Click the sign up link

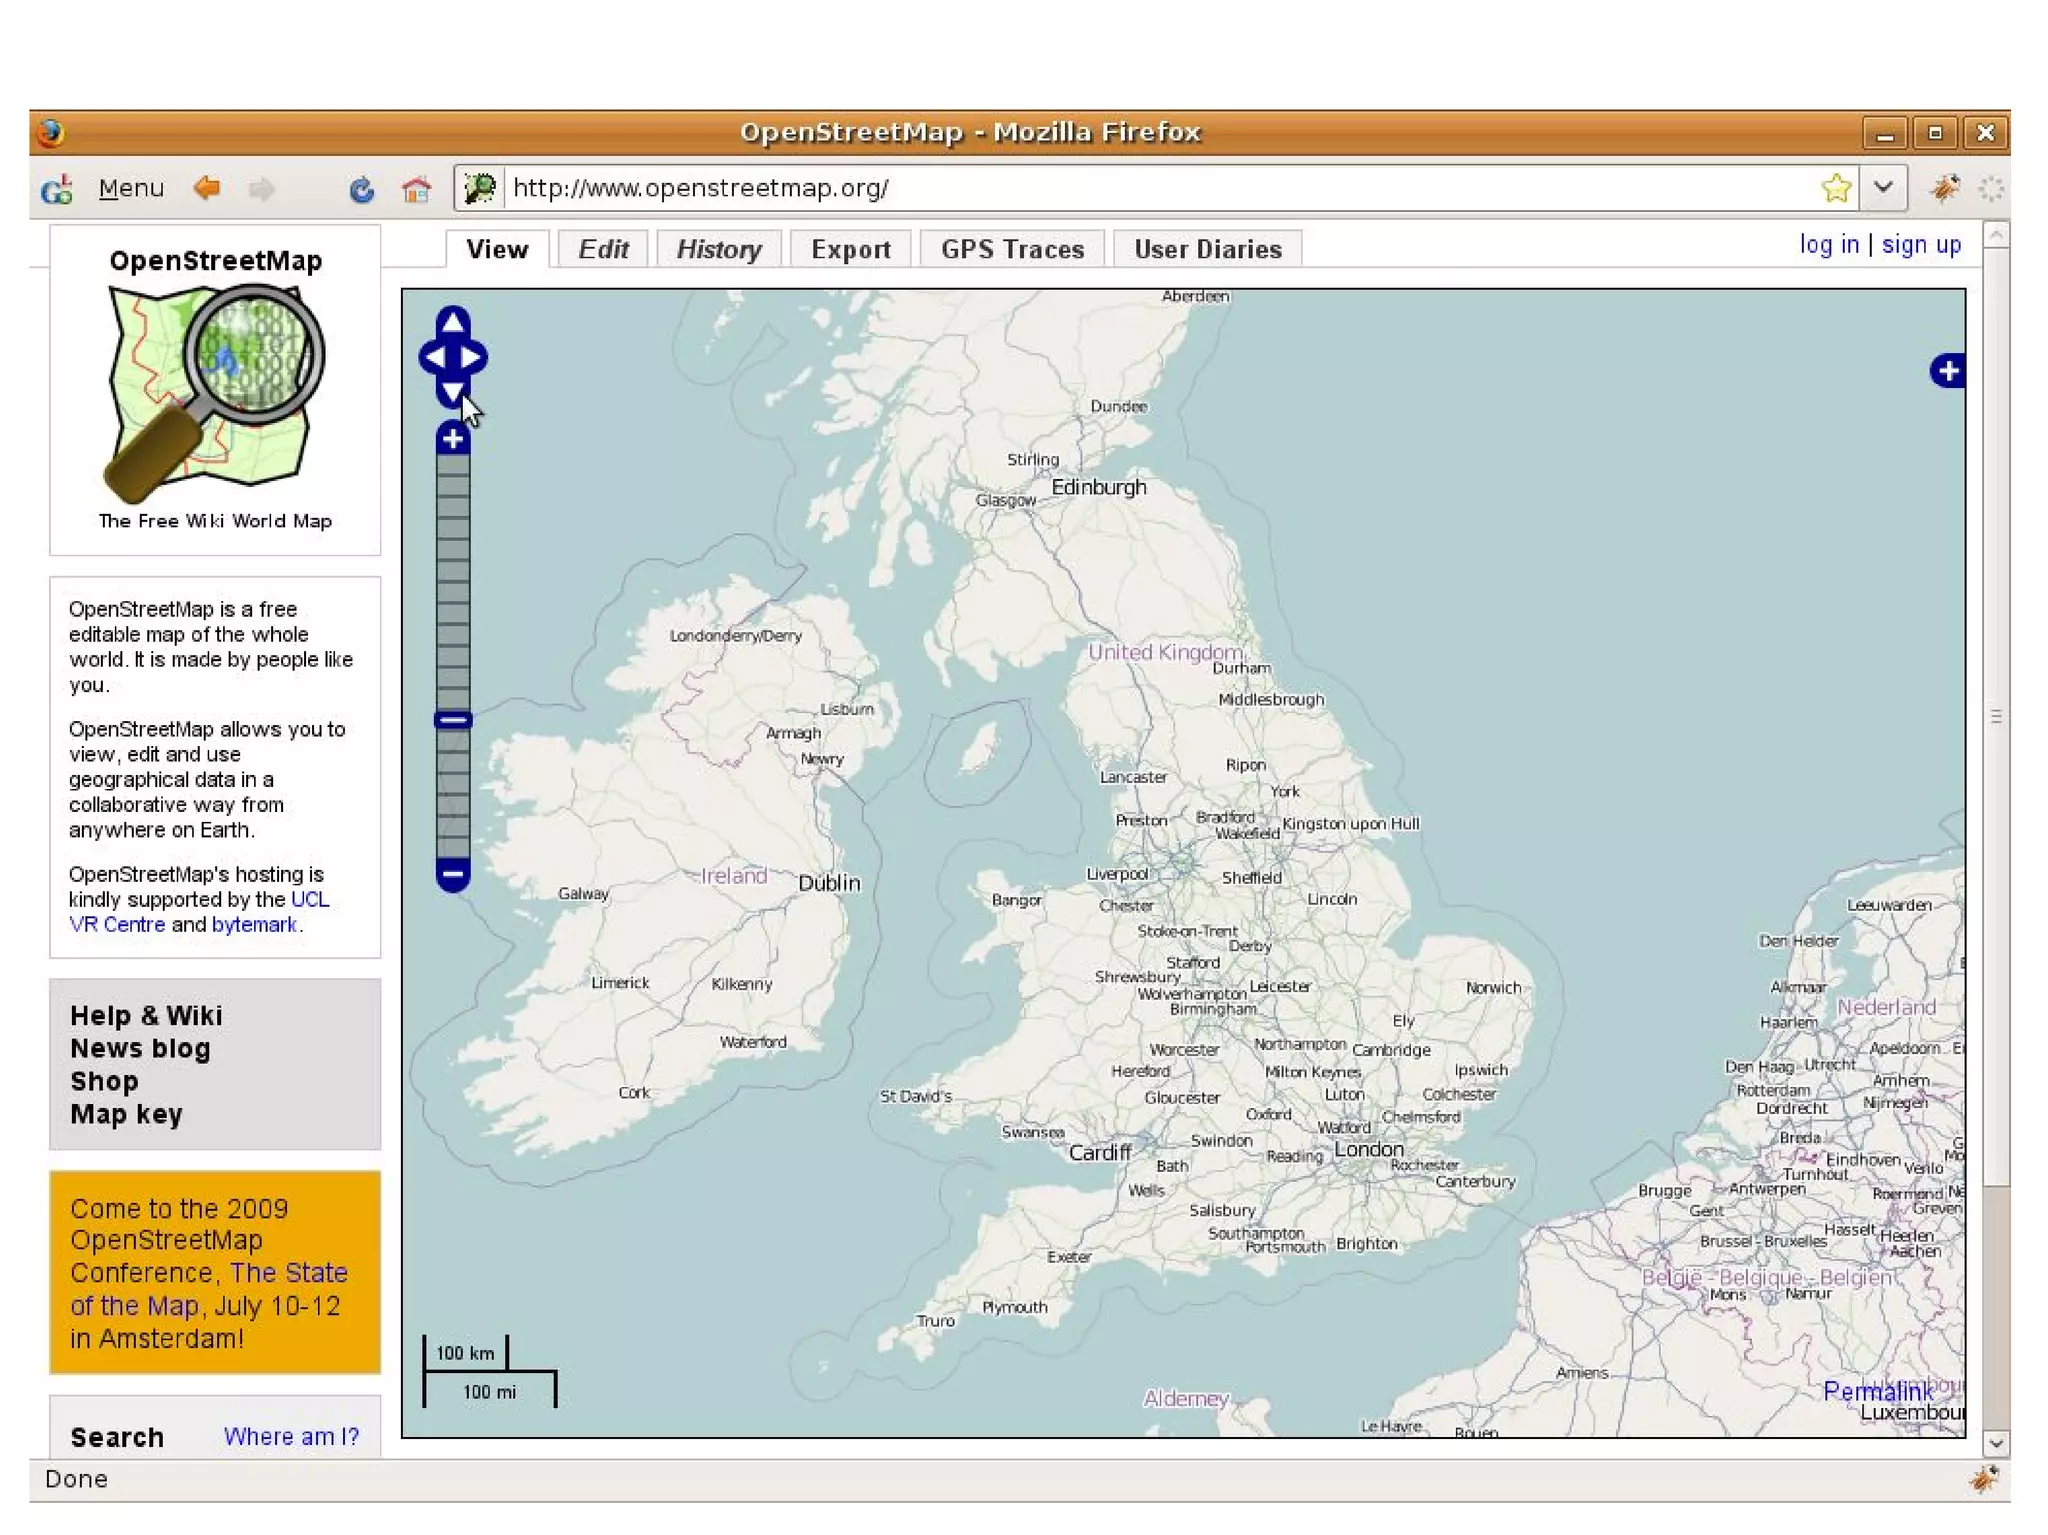pos(1921,244)
